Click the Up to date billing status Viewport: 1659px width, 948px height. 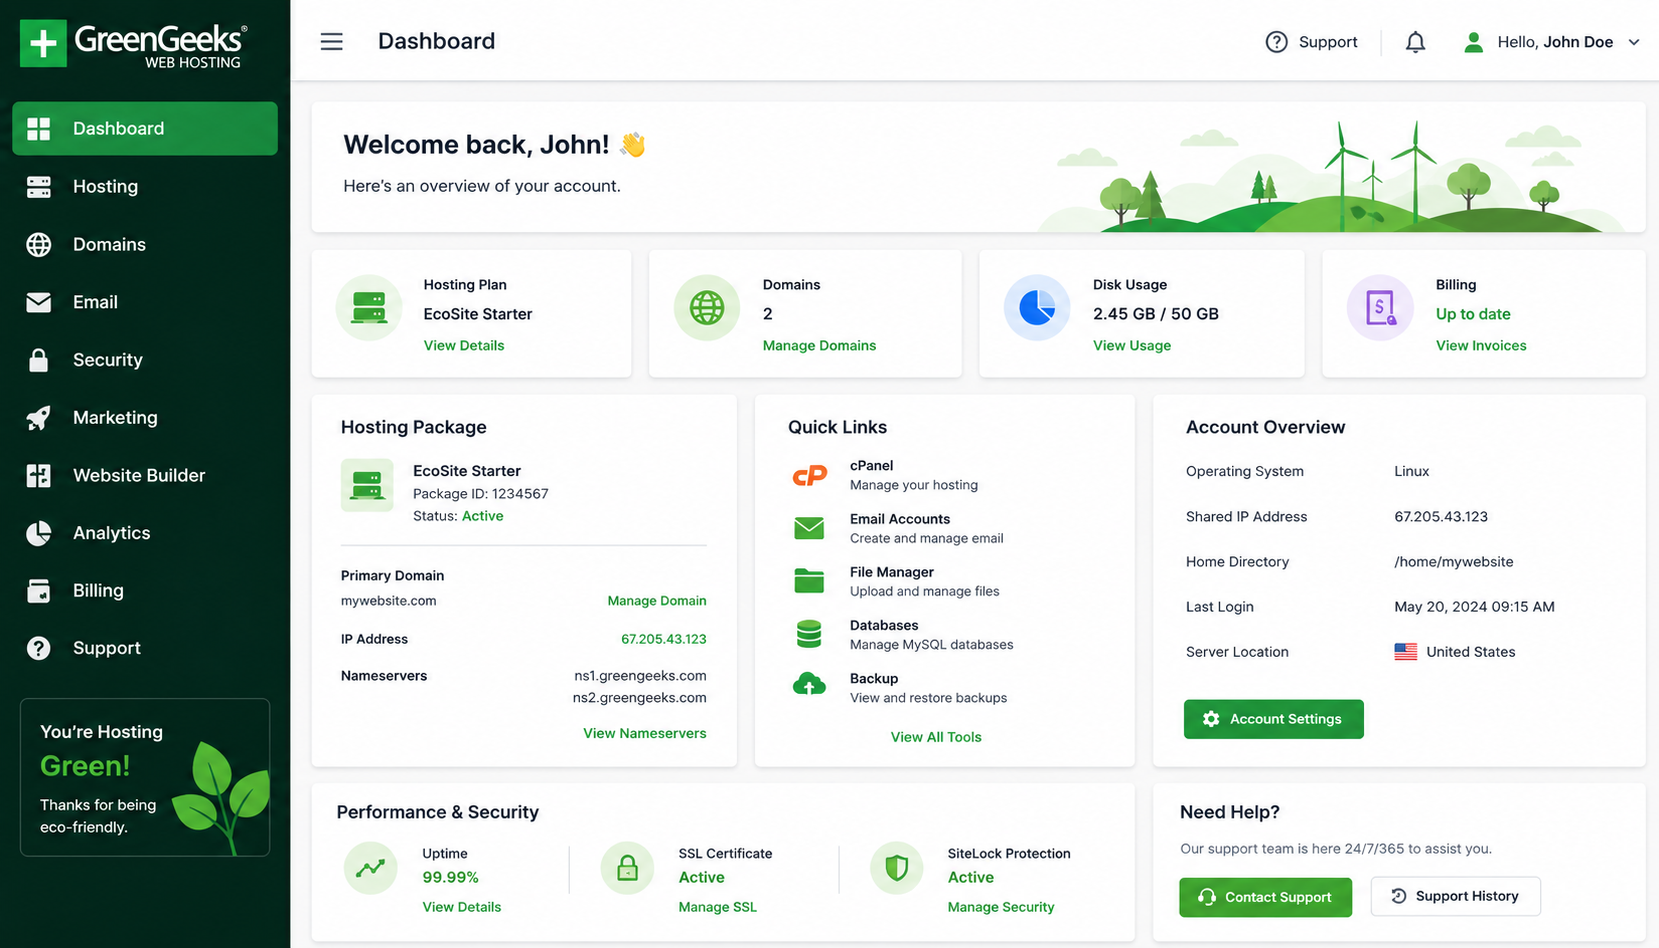coord(1473,314)
